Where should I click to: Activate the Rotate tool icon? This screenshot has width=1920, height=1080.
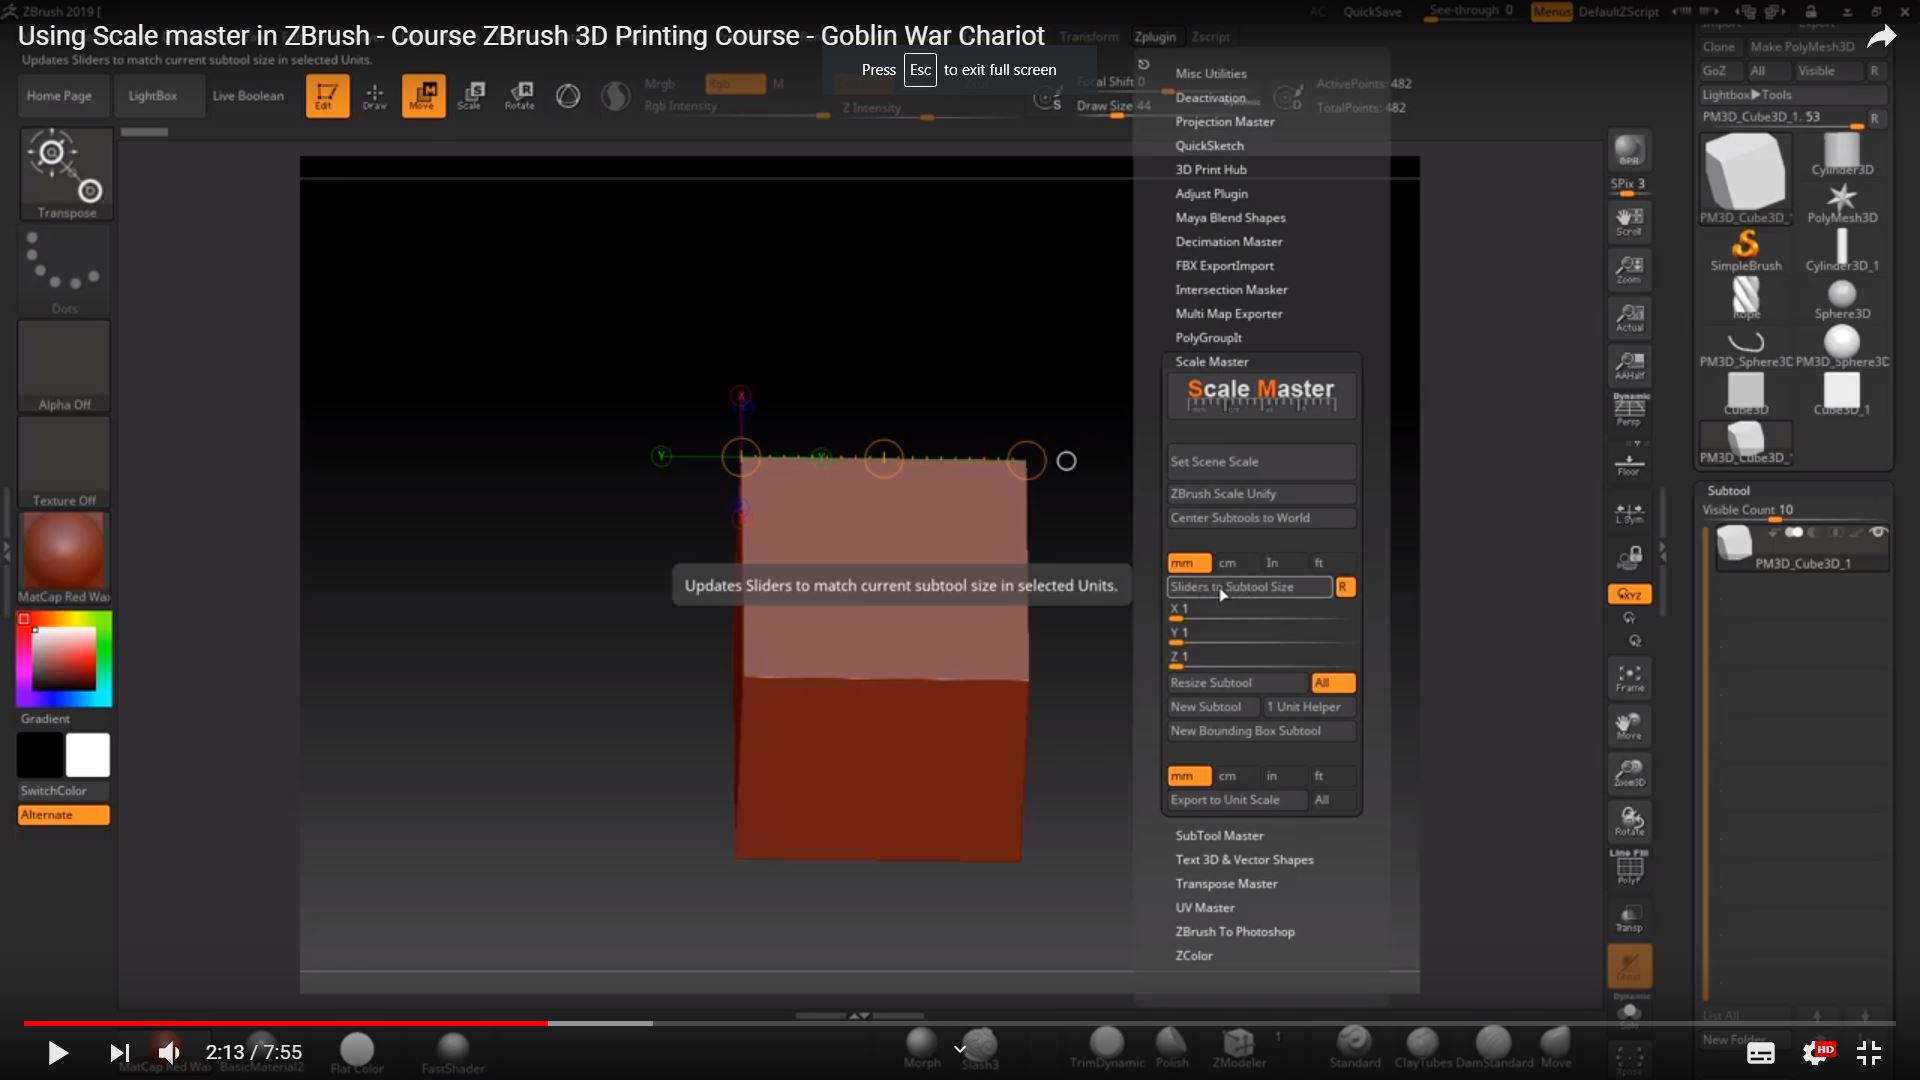(520, 96)
